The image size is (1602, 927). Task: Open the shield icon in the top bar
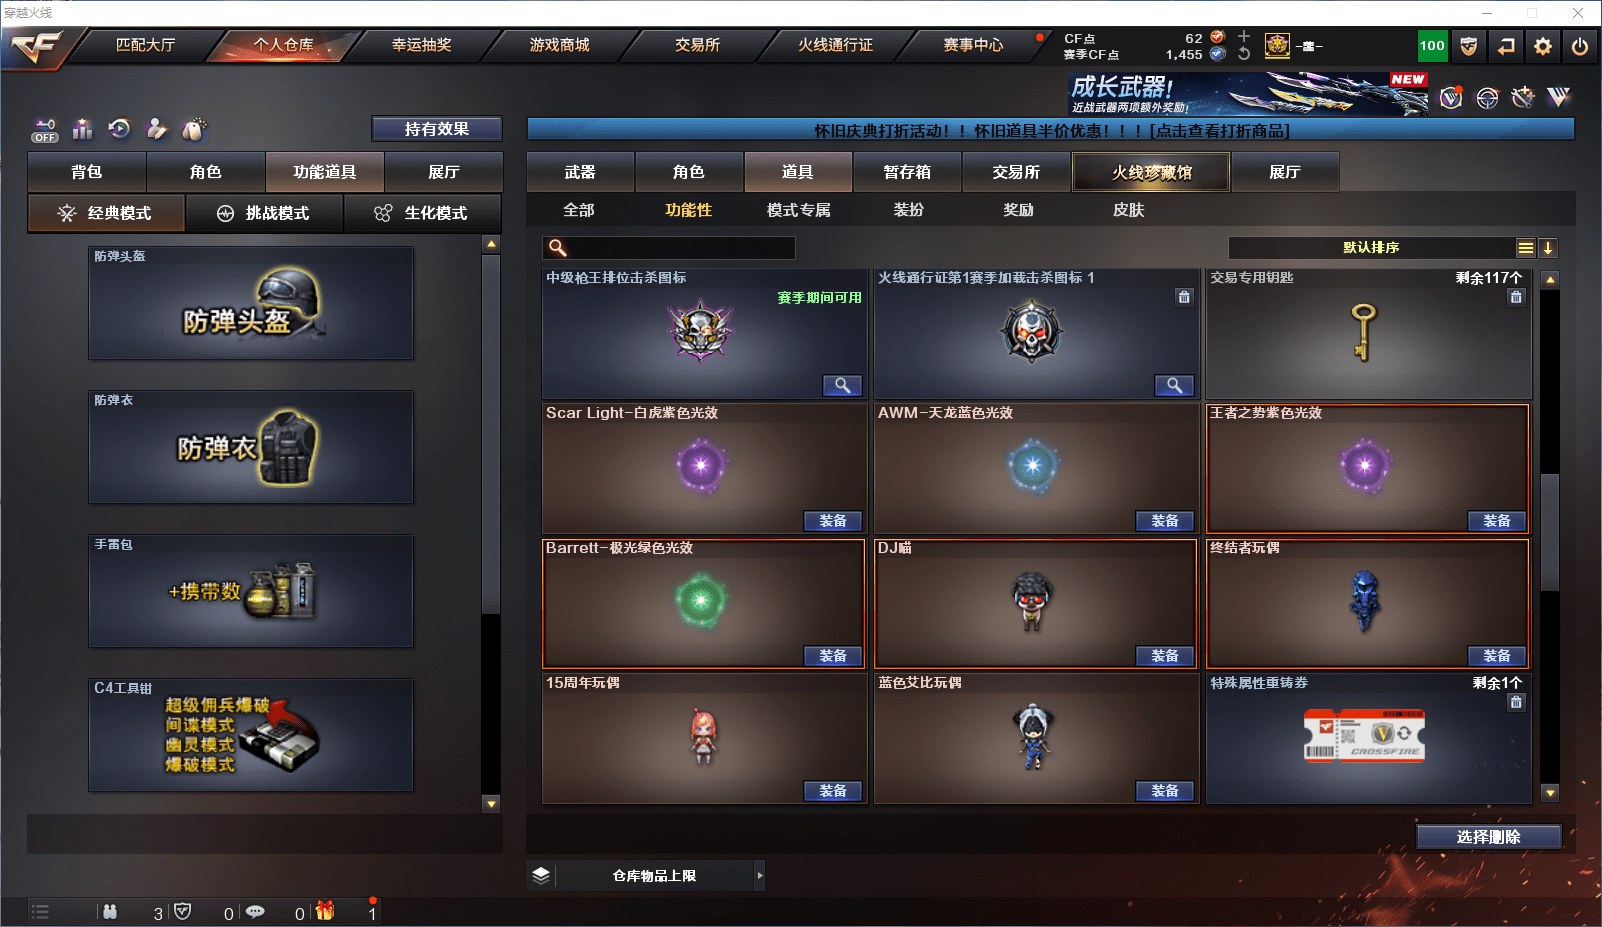click(1469, 46)
